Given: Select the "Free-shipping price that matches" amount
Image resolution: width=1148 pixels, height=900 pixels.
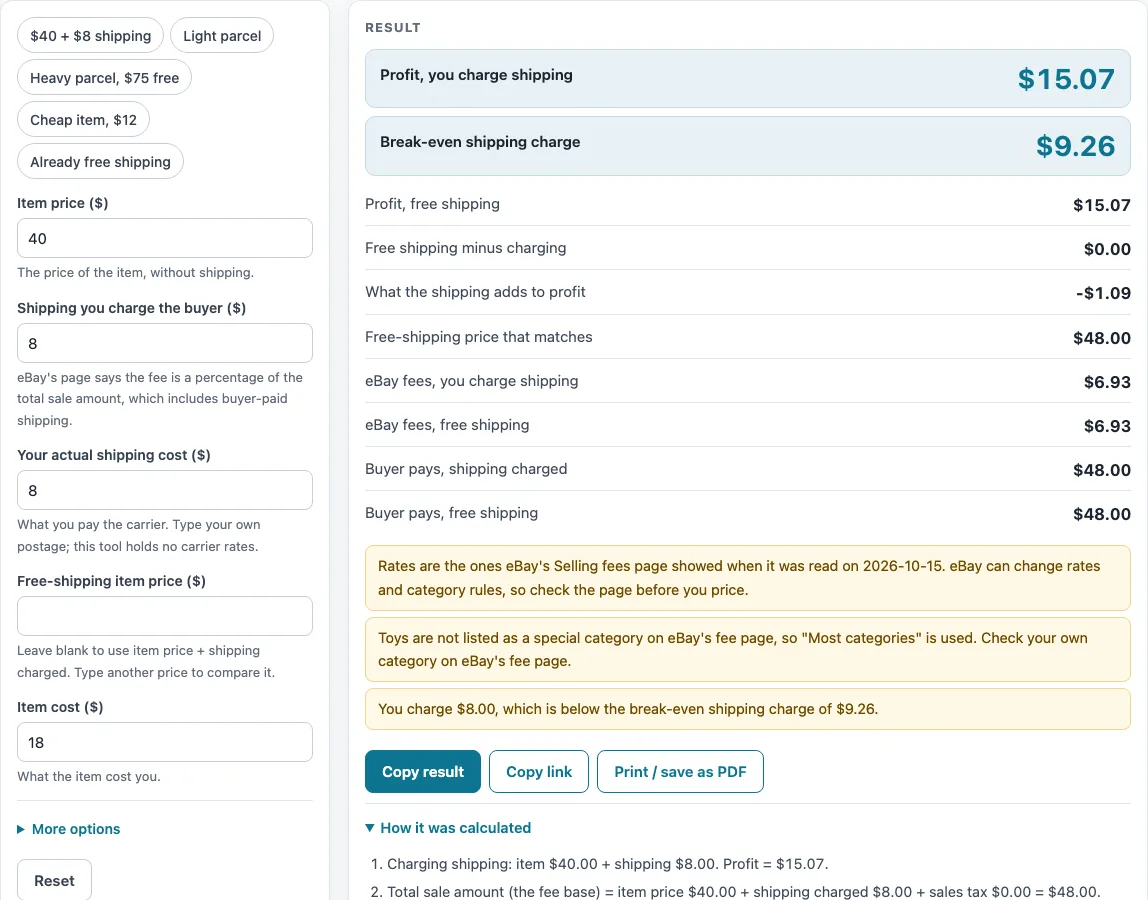Looking at the screenshot, I should point(1102,338).
